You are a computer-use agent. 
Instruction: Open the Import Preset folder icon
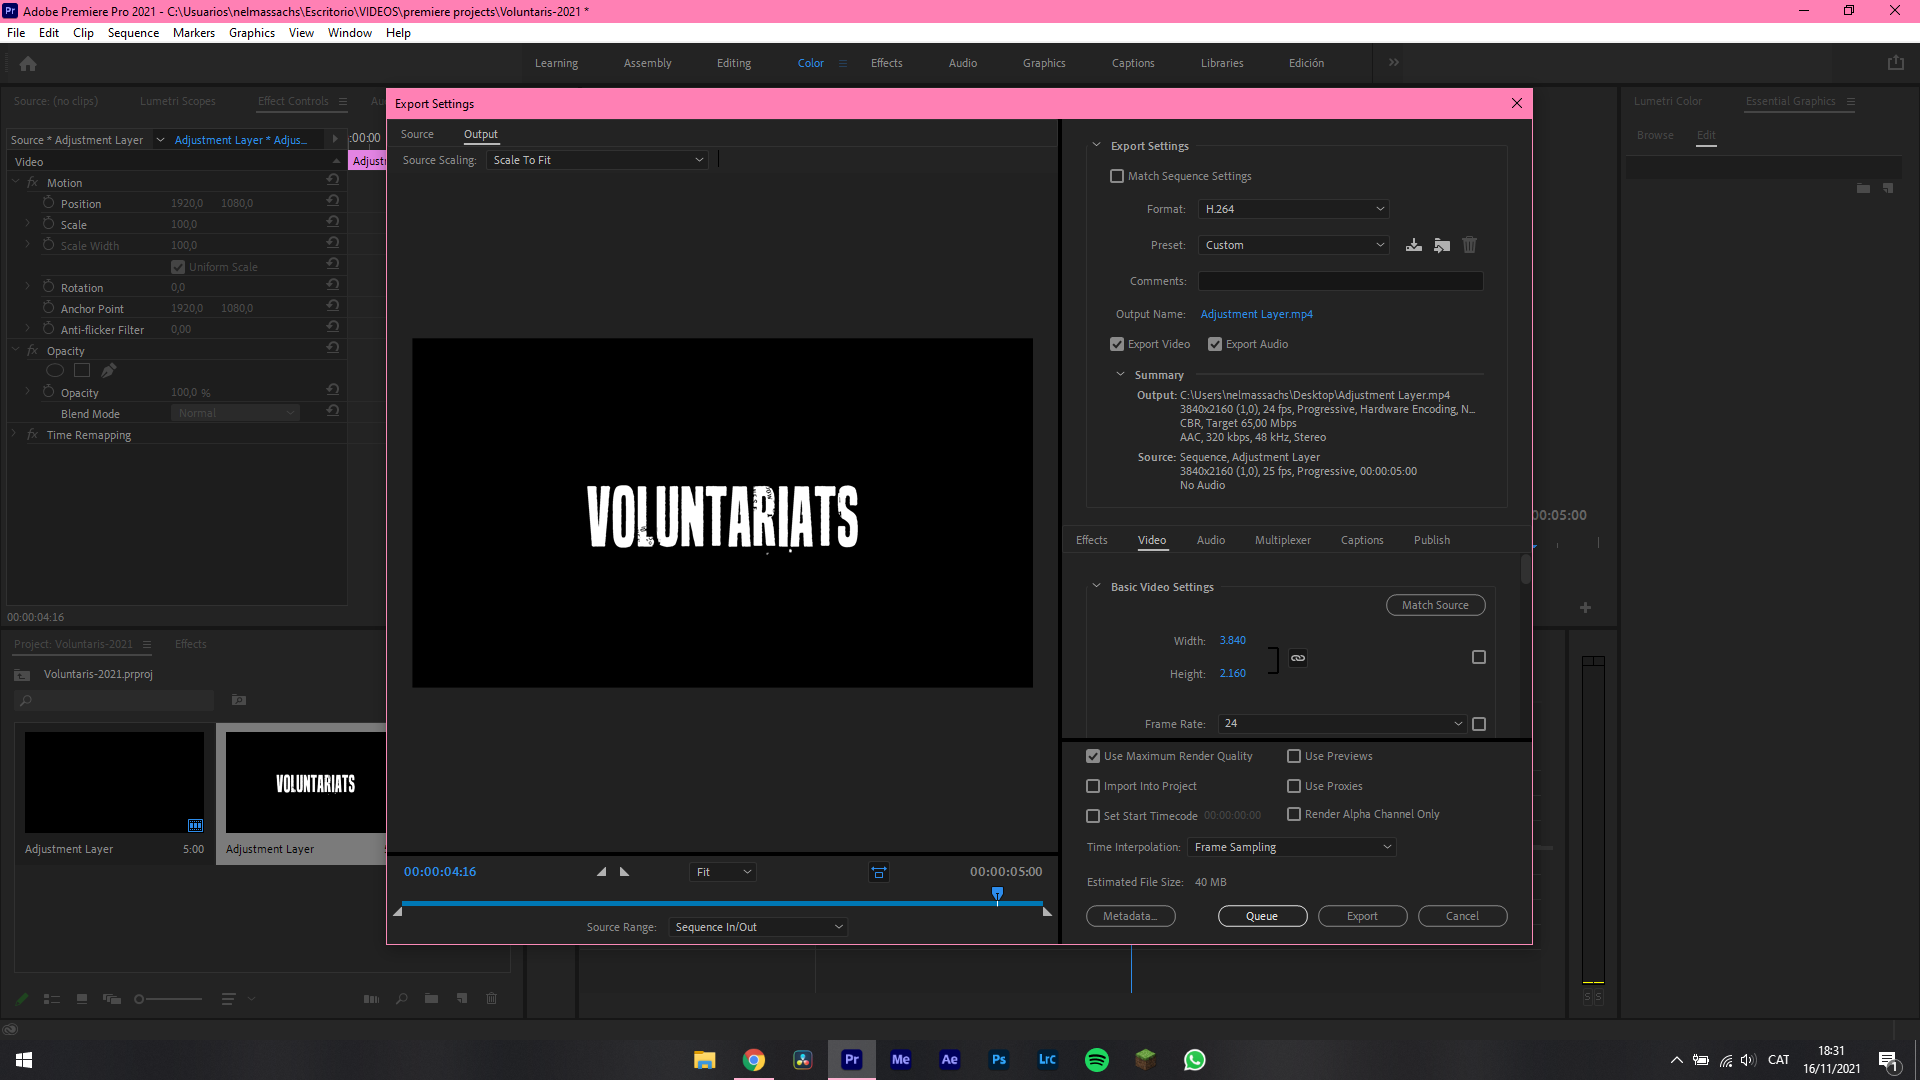coord(1442,244)
